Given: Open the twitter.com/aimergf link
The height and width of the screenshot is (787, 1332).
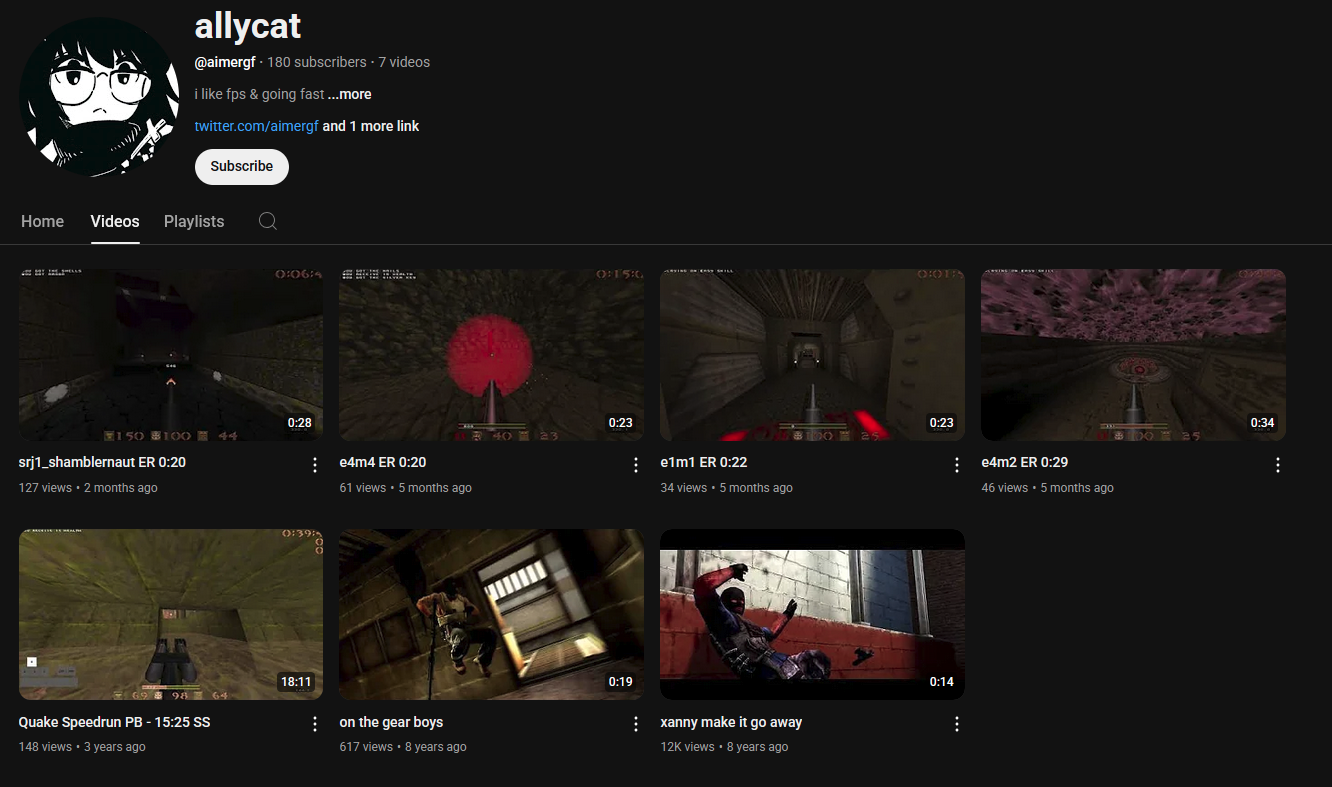Looking at the screenshot, I should tap(257, 126).
